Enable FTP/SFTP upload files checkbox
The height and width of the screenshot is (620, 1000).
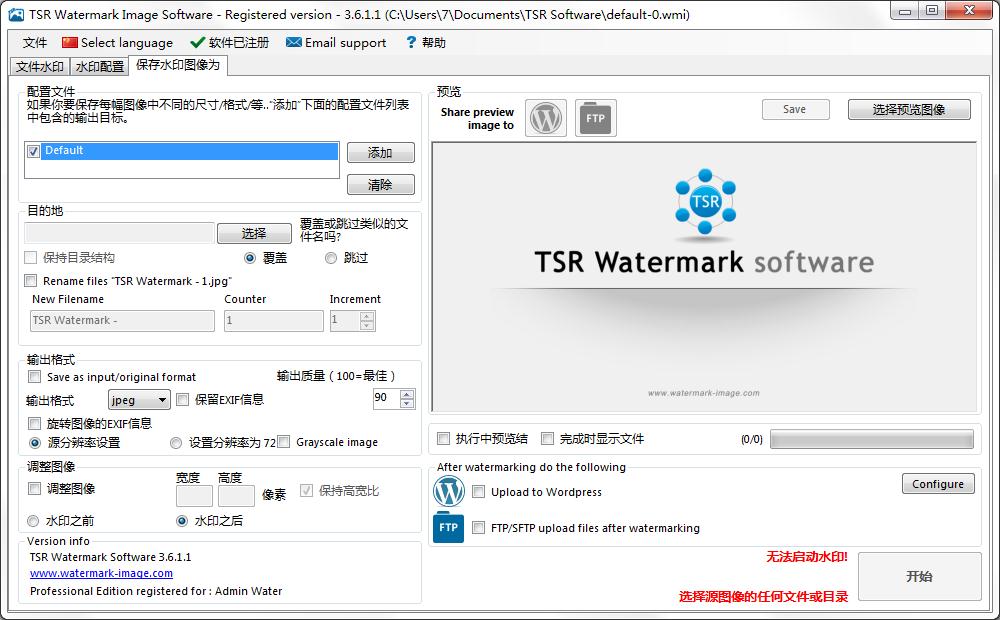[x=478, y=528]
